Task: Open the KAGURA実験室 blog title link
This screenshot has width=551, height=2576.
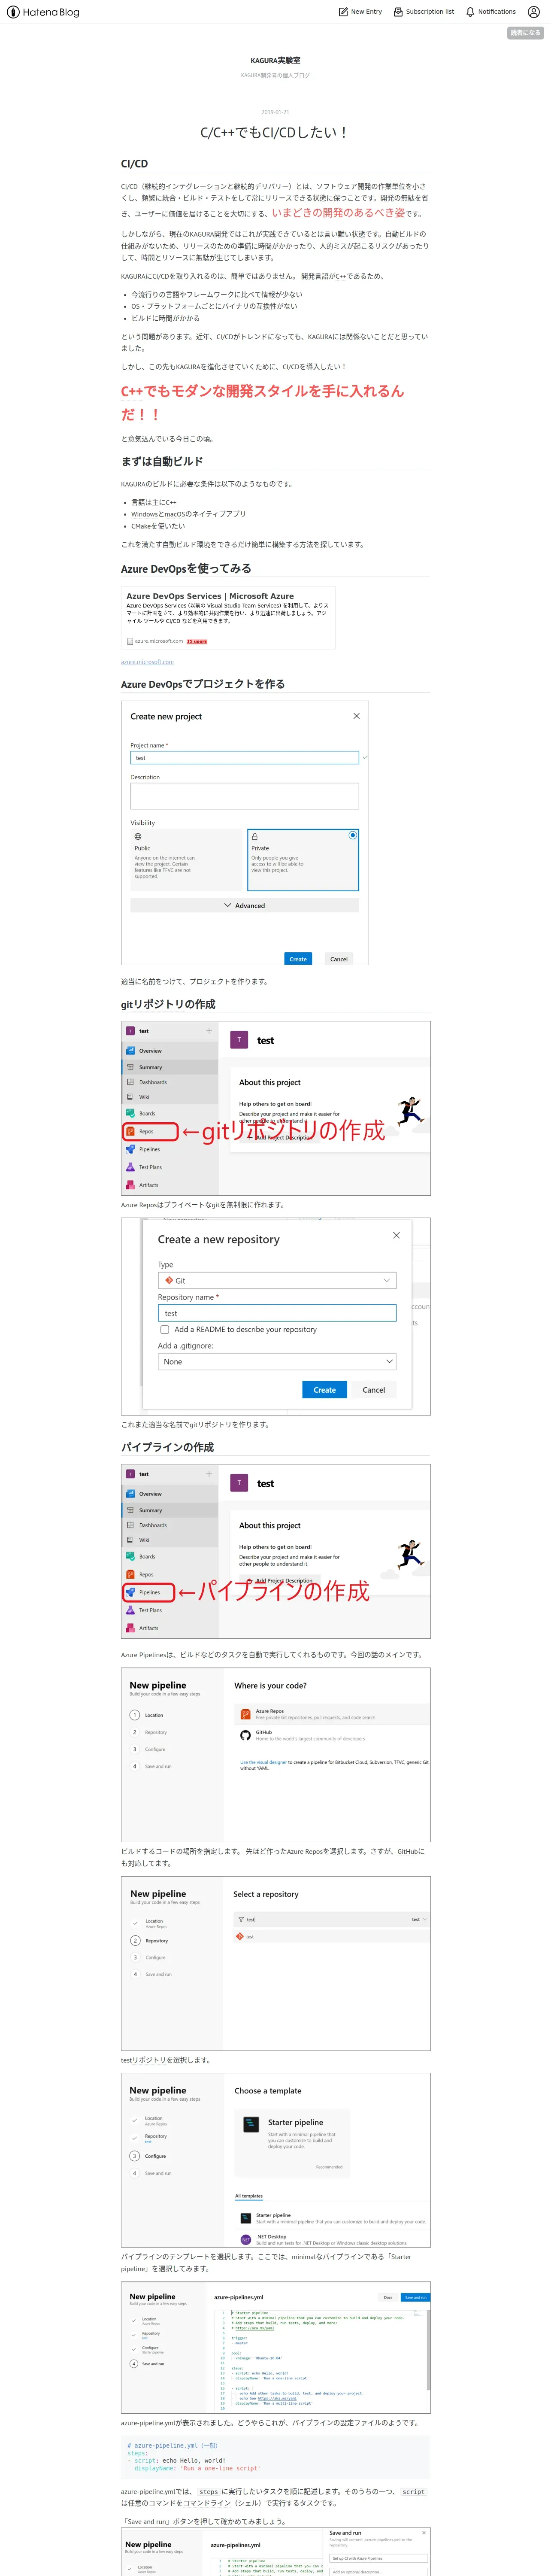Action: (275, 61)
